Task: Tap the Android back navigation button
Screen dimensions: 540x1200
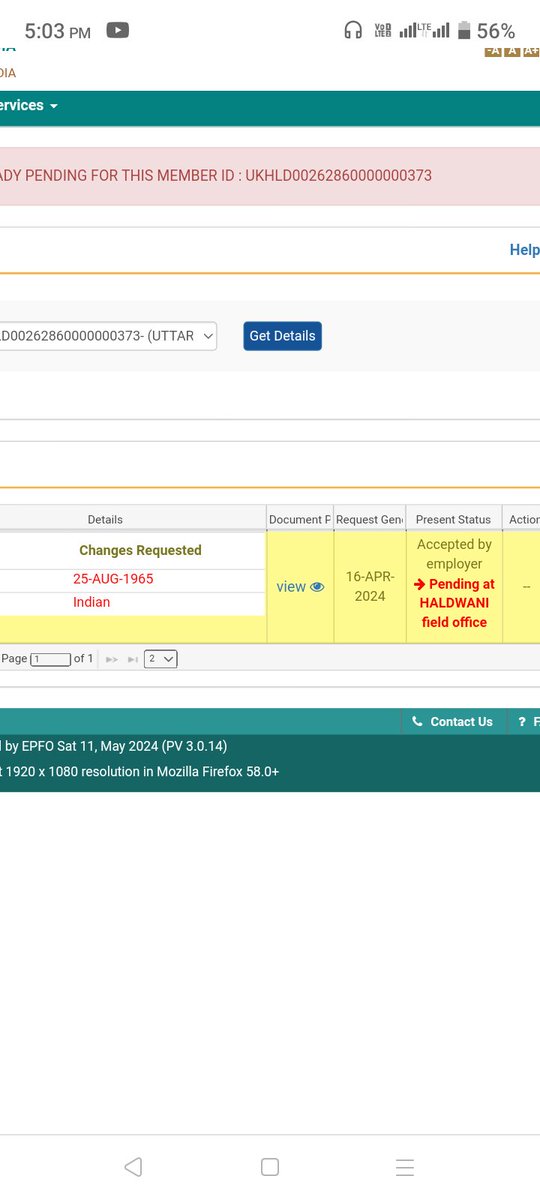Action: (x=133, y=1167)
